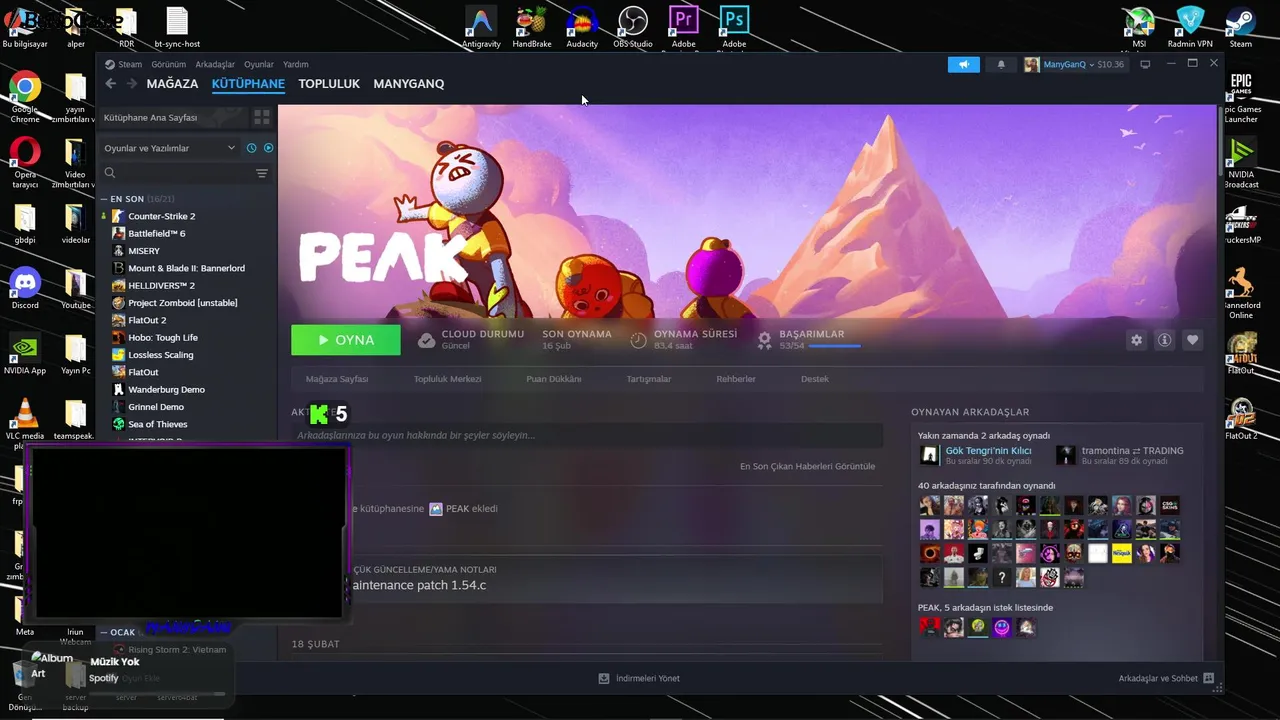Click the achievements progress bar
Screen dimensions: 1280x720
pos(835,346)
